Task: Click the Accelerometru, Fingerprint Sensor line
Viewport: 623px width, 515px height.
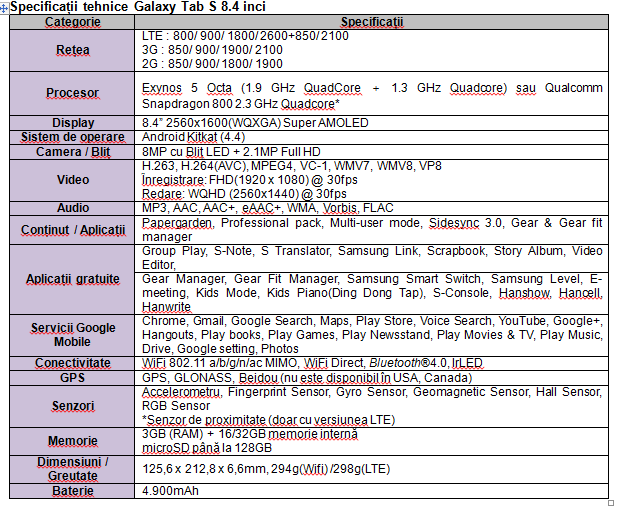Action: click(372, 392)
